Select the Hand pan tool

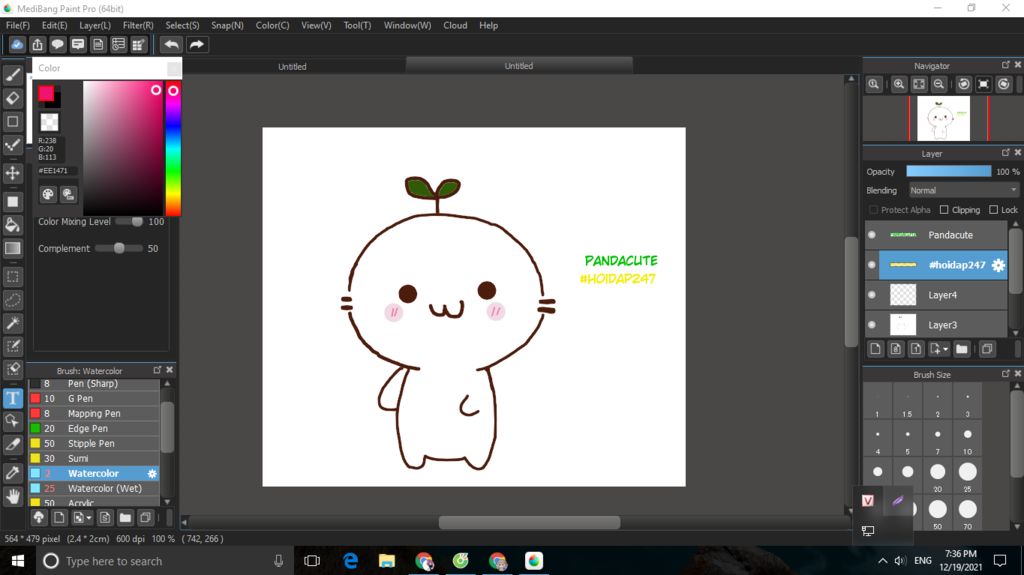(x=12, y=497)
